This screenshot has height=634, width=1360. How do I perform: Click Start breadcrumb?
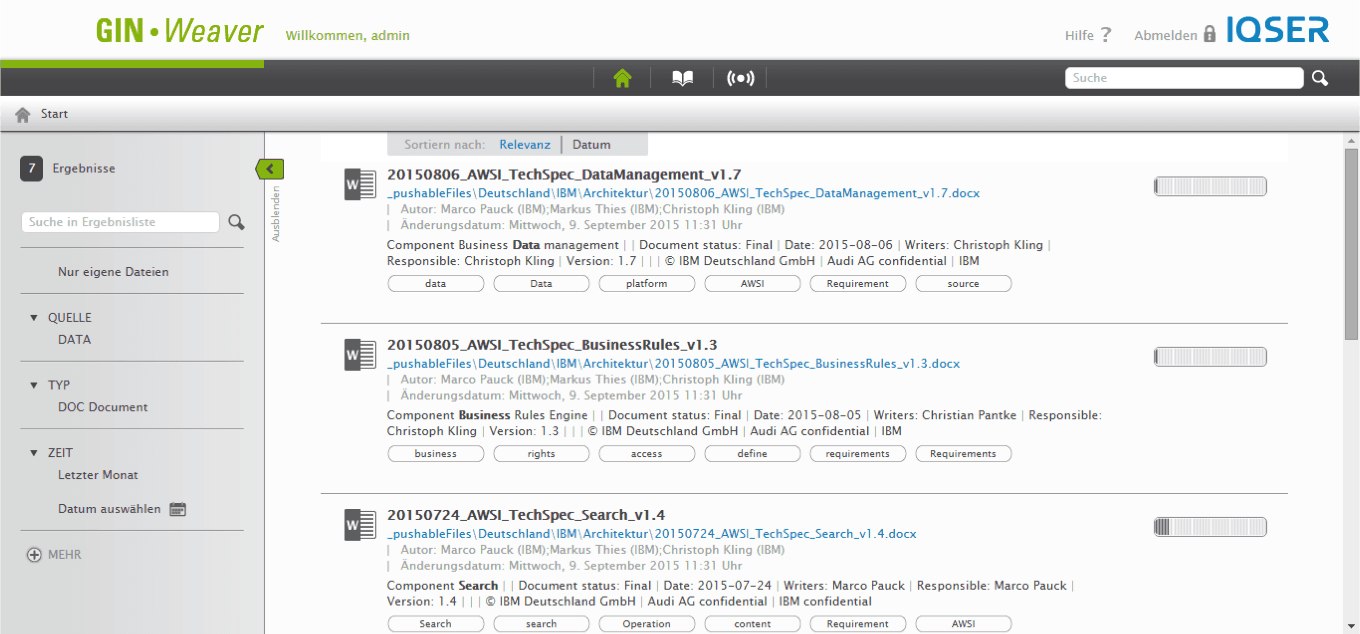(x=54, y=114)
